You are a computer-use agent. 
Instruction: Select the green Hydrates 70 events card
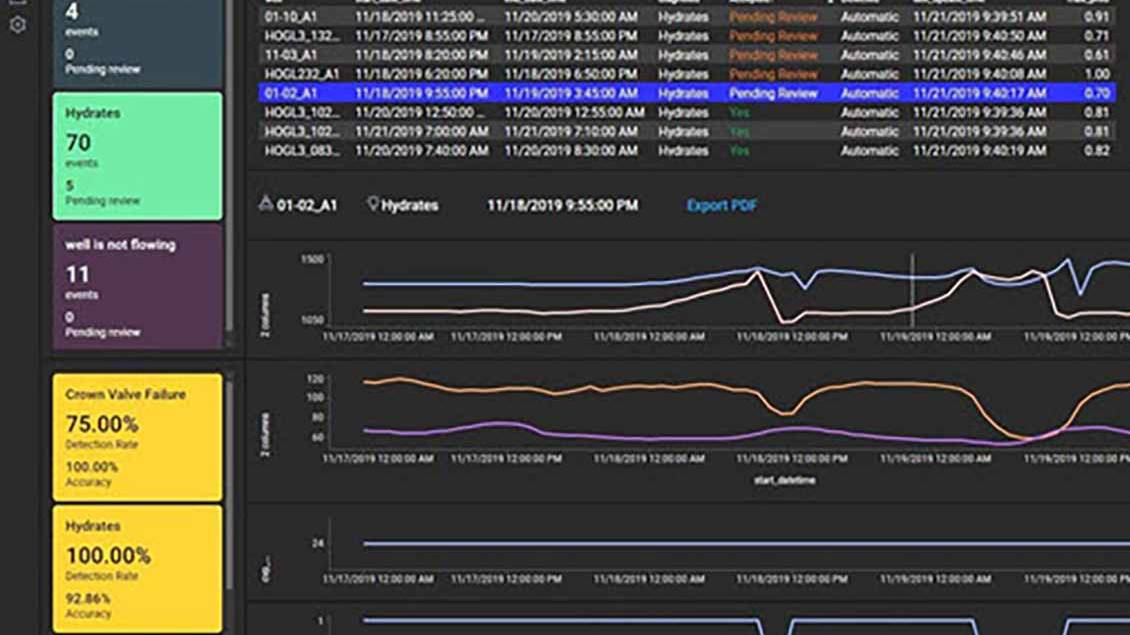click(x=137, y=156)
